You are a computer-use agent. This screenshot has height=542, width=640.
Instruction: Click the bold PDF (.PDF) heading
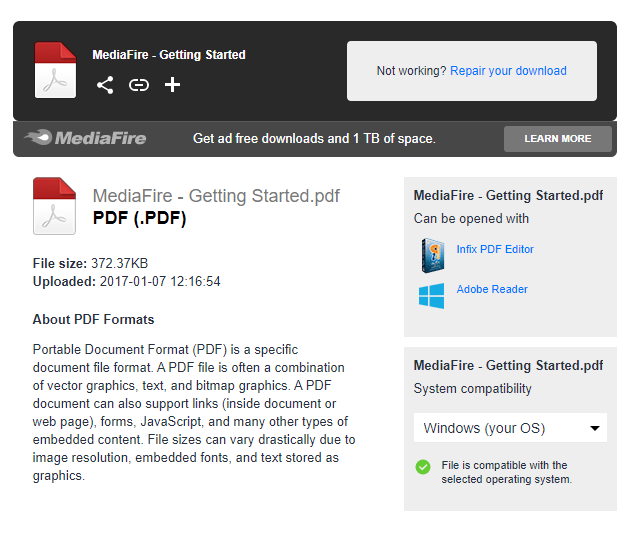139,217
